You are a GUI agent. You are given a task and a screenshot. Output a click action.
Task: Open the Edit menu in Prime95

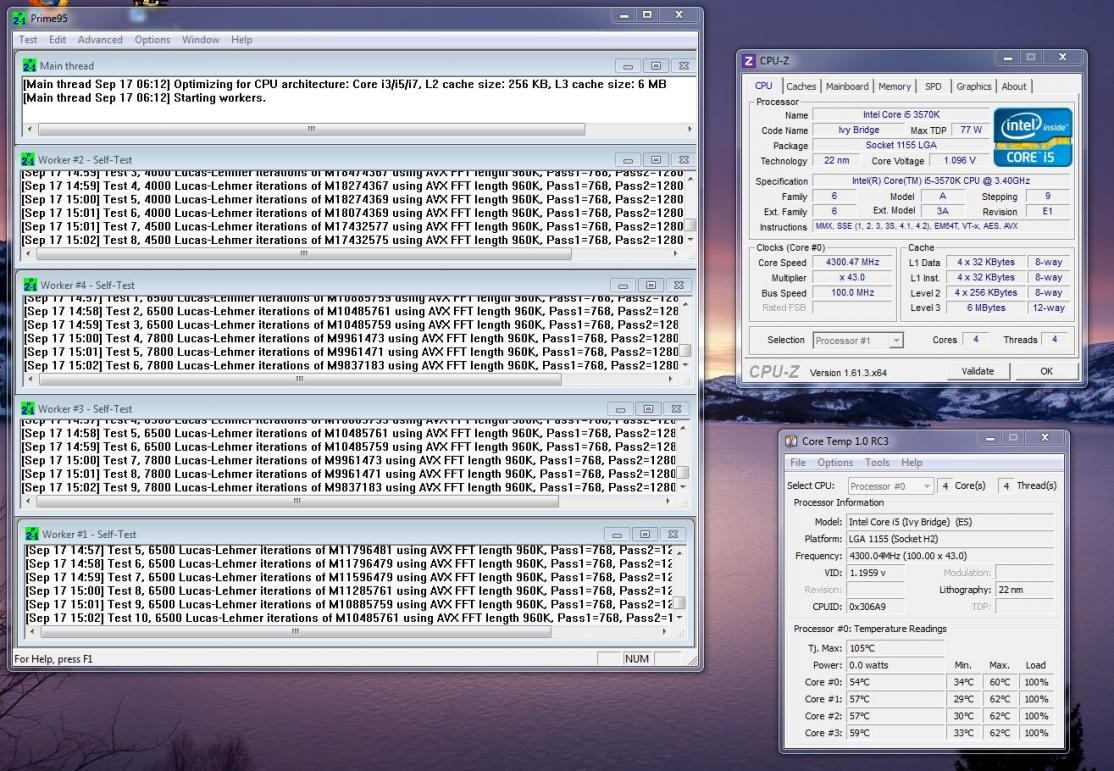58,40
